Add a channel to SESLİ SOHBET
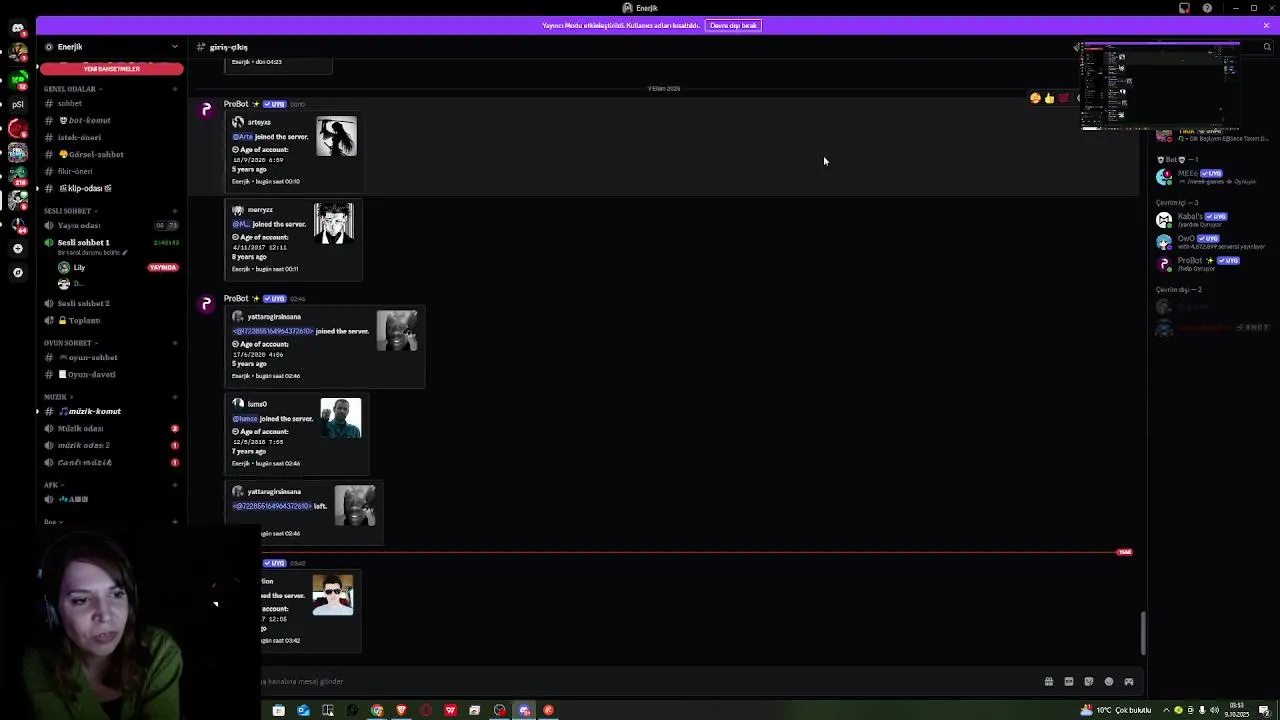Viewport: 1280px width, 720px height. tap(175, 211)
